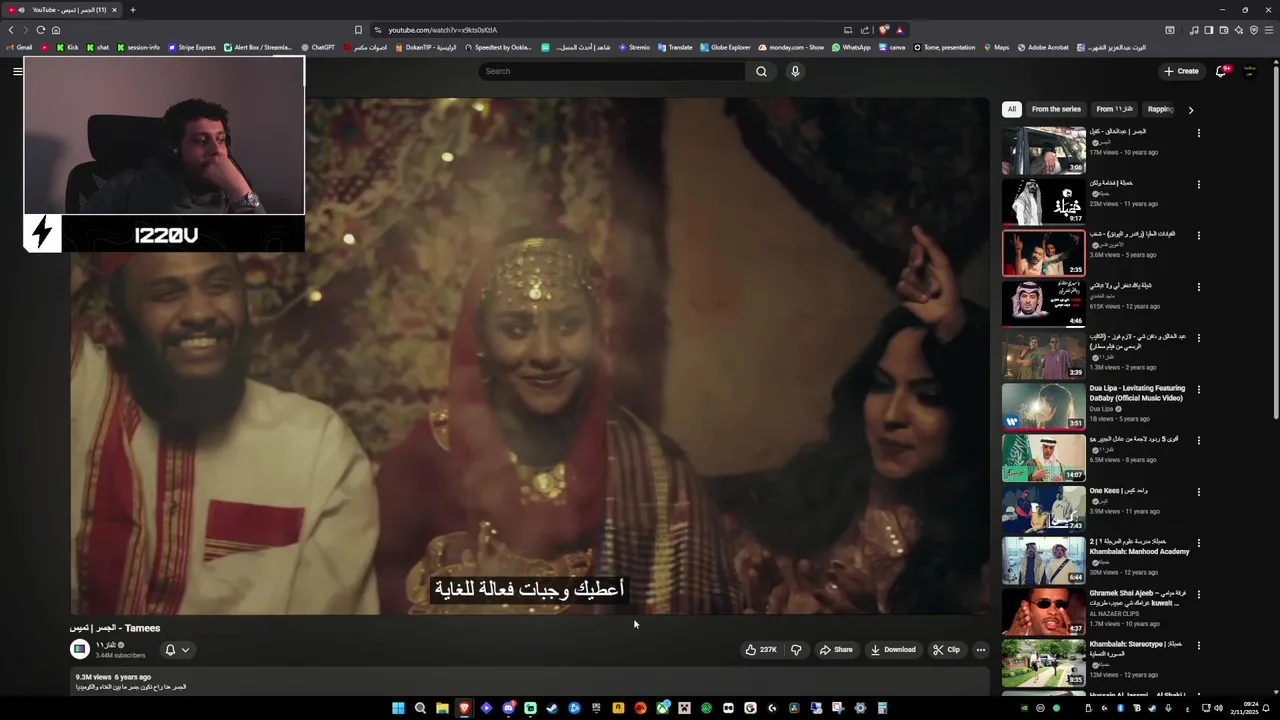Click the browser home button
The width and height of the screenshot is (1280, 720).
55,30
